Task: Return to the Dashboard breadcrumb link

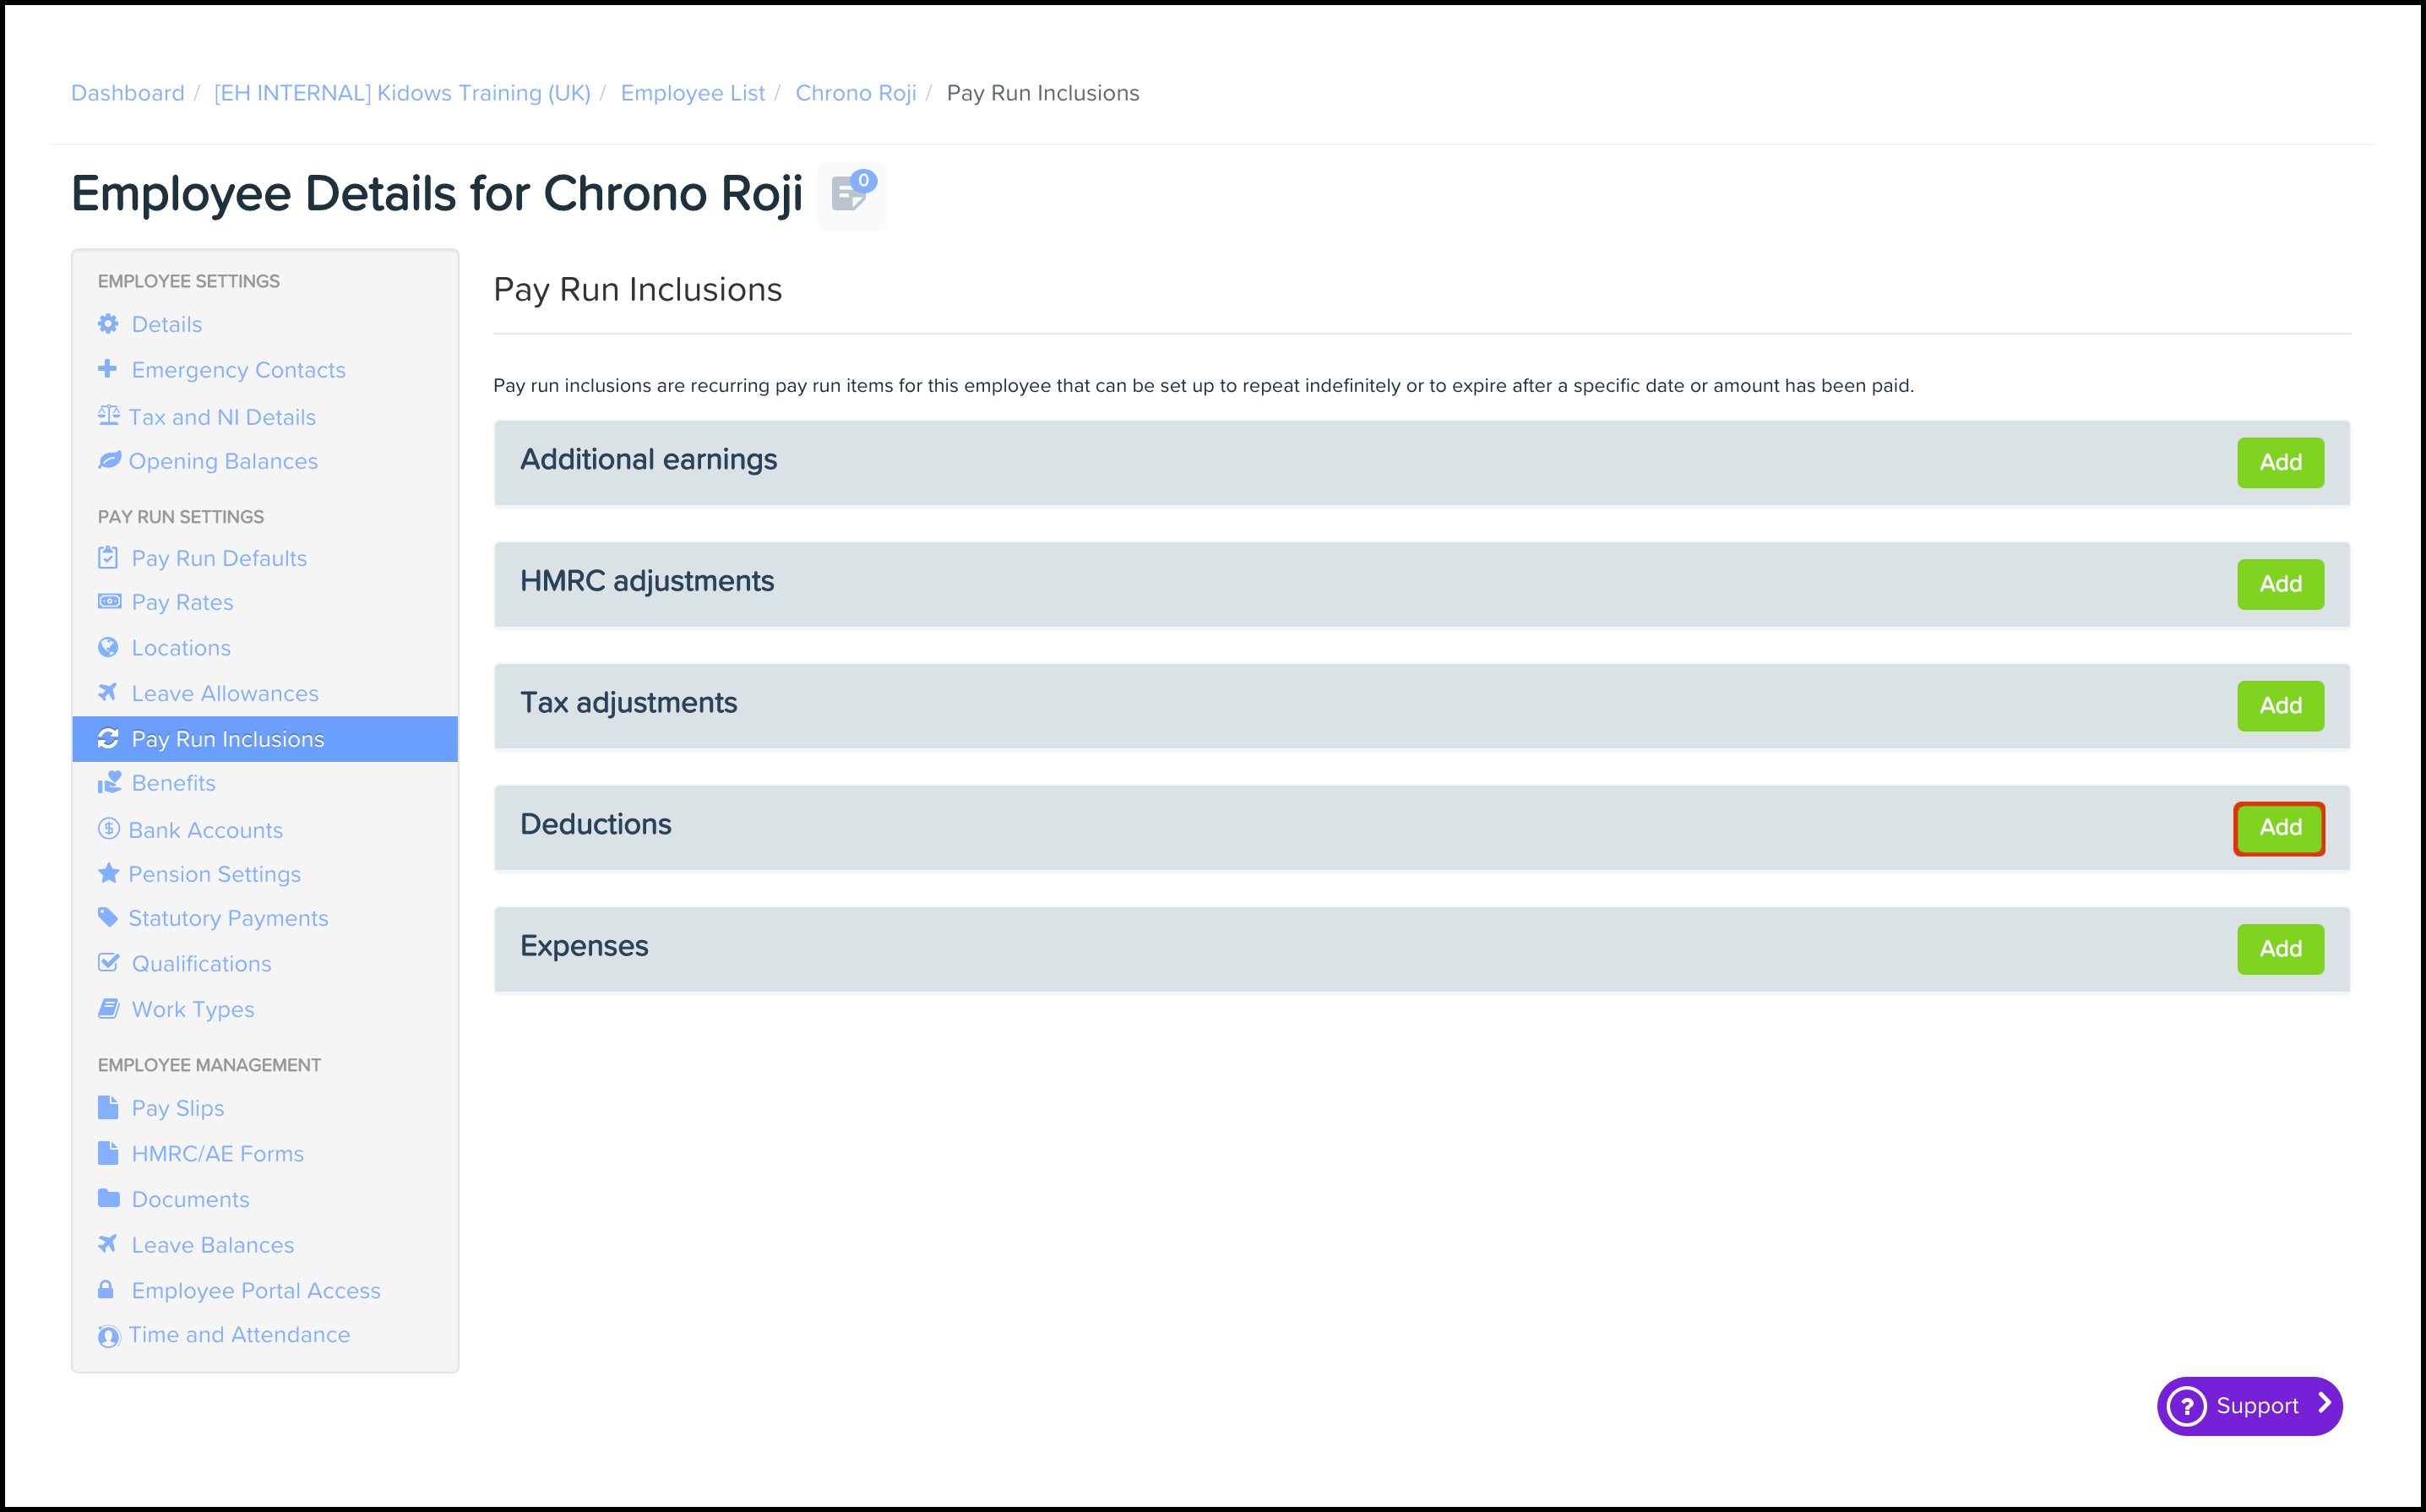Action: (x=128, y=93)
